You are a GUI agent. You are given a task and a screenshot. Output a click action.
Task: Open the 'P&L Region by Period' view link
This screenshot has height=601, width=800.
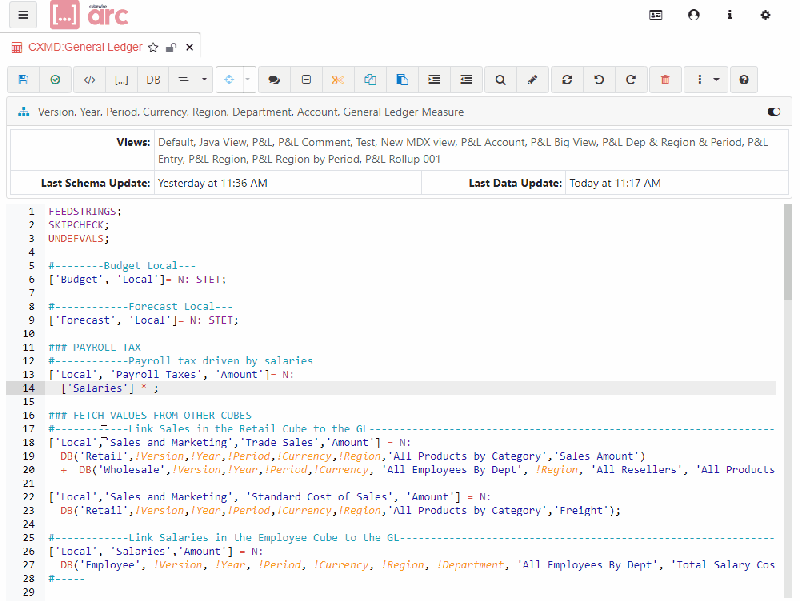(306, 159)
